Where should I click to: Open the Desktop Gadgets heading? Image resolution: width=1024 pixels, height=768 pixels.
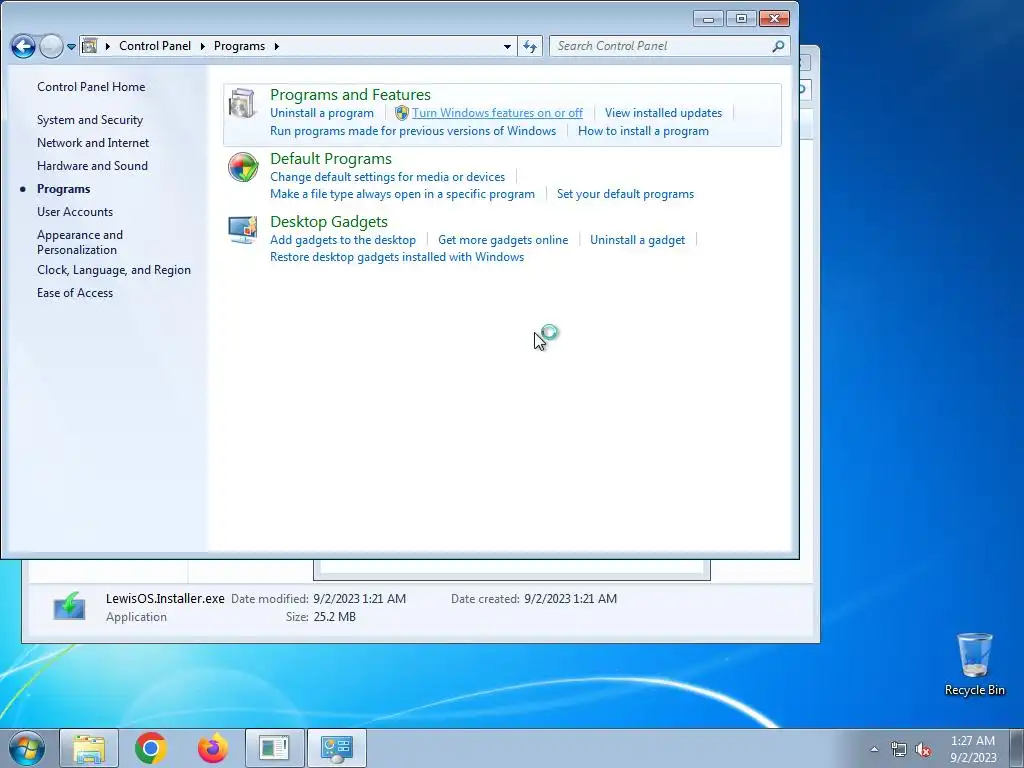(328, 222)
